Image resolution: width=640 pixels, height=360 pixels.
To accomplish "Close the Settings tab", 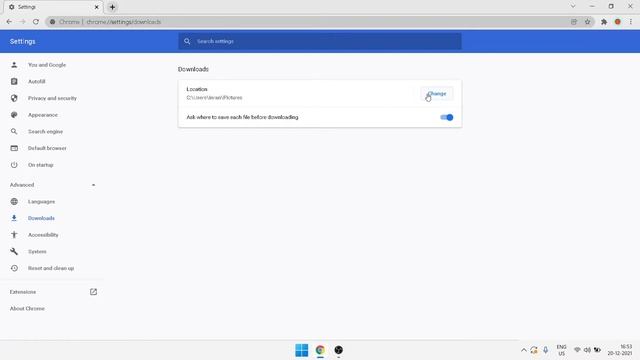I will click(97, 7).
